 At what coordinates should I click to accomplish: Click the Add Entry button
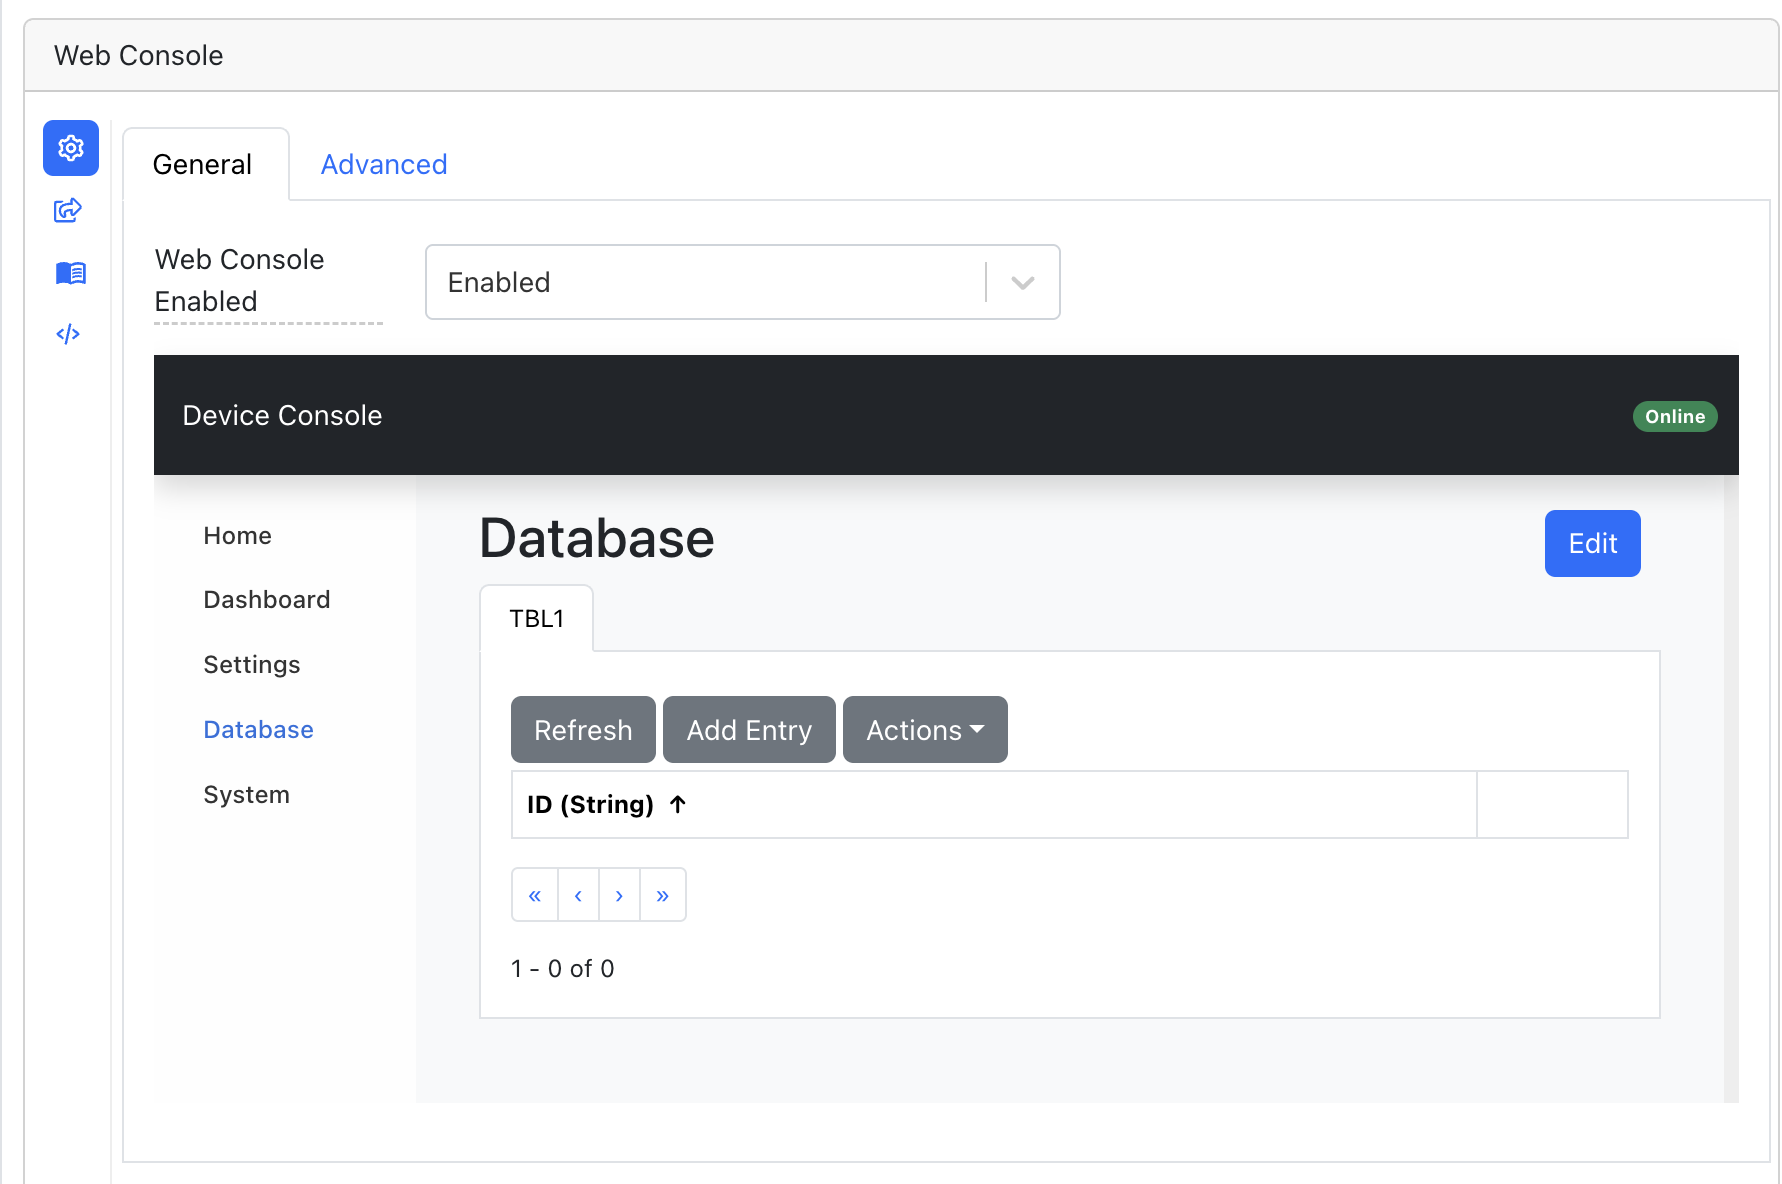tap(749, 730)
